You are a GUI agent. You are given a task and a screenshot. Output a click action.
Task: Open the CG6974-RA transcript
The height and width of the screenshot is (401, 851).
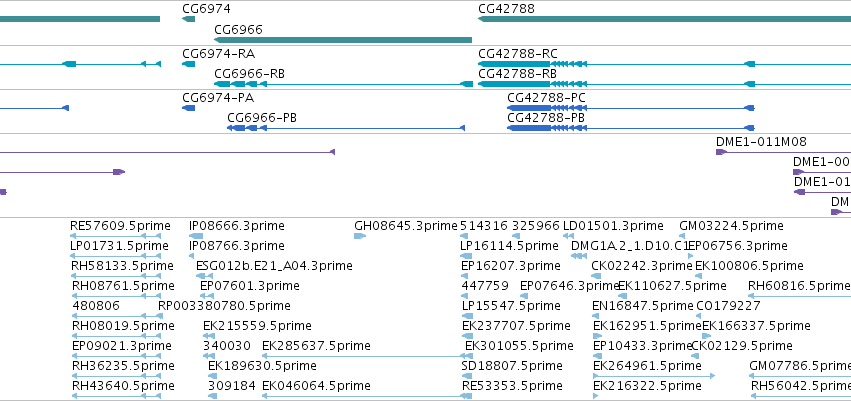[x=188, y=64]
